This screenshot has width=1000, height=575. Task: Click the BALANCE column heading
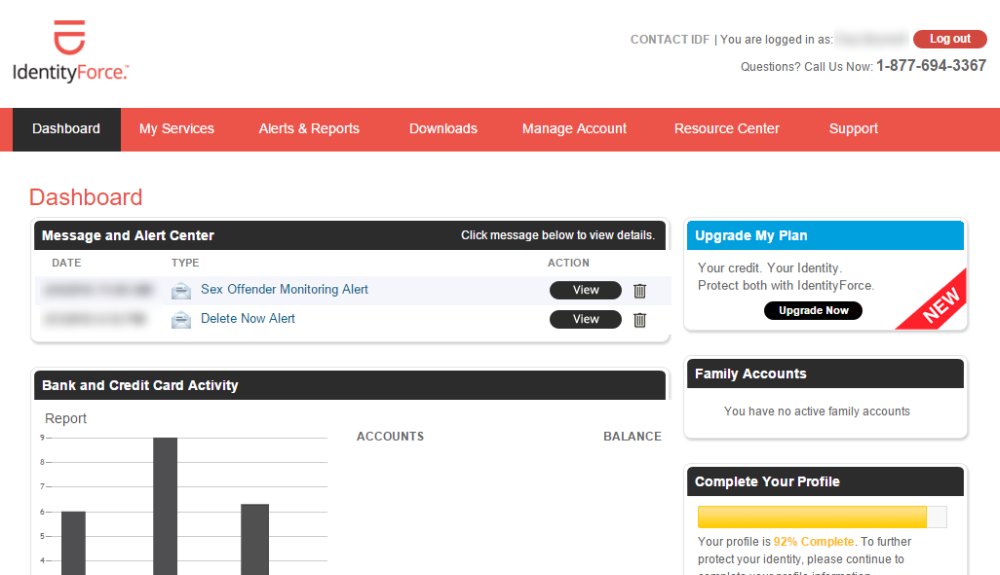[632, 437]
